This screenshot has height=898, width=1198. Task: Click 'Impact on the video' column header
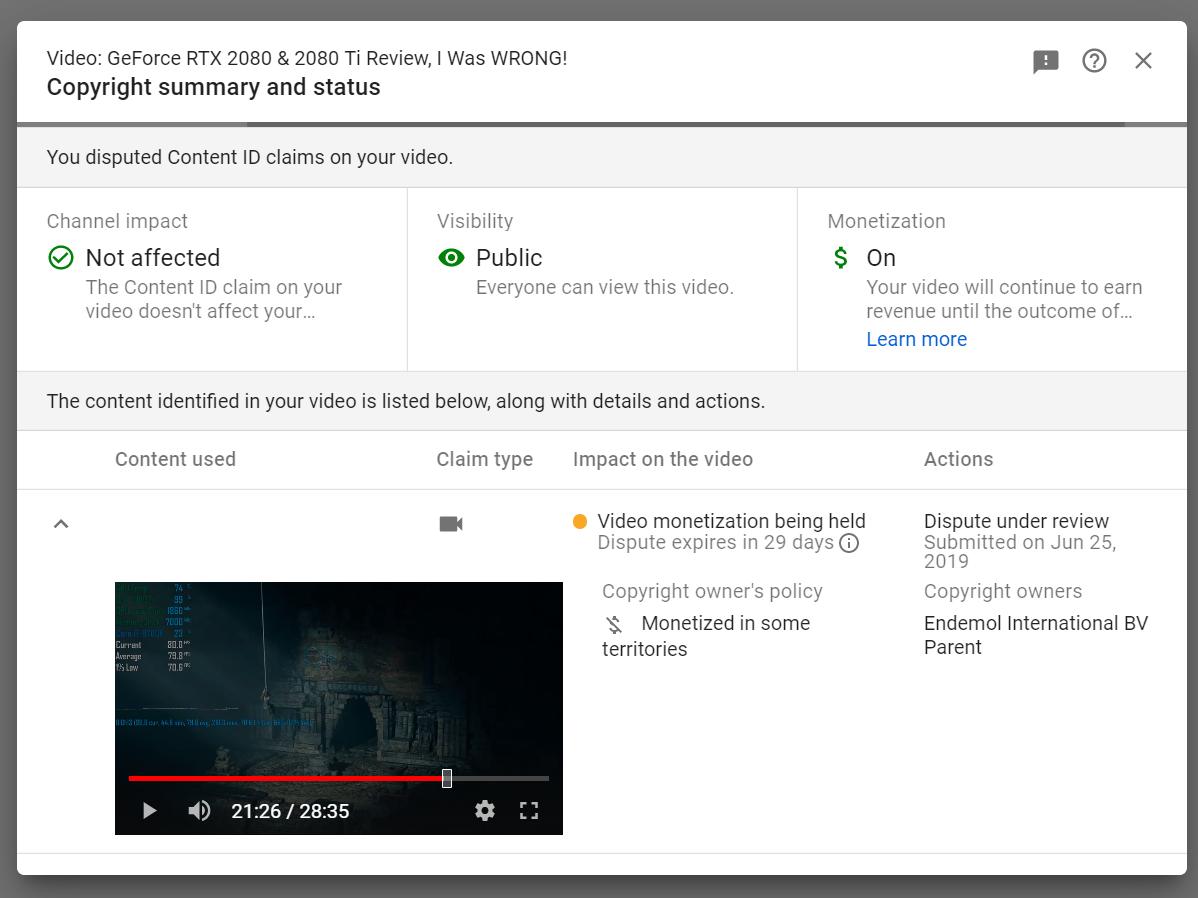(662, 459)
